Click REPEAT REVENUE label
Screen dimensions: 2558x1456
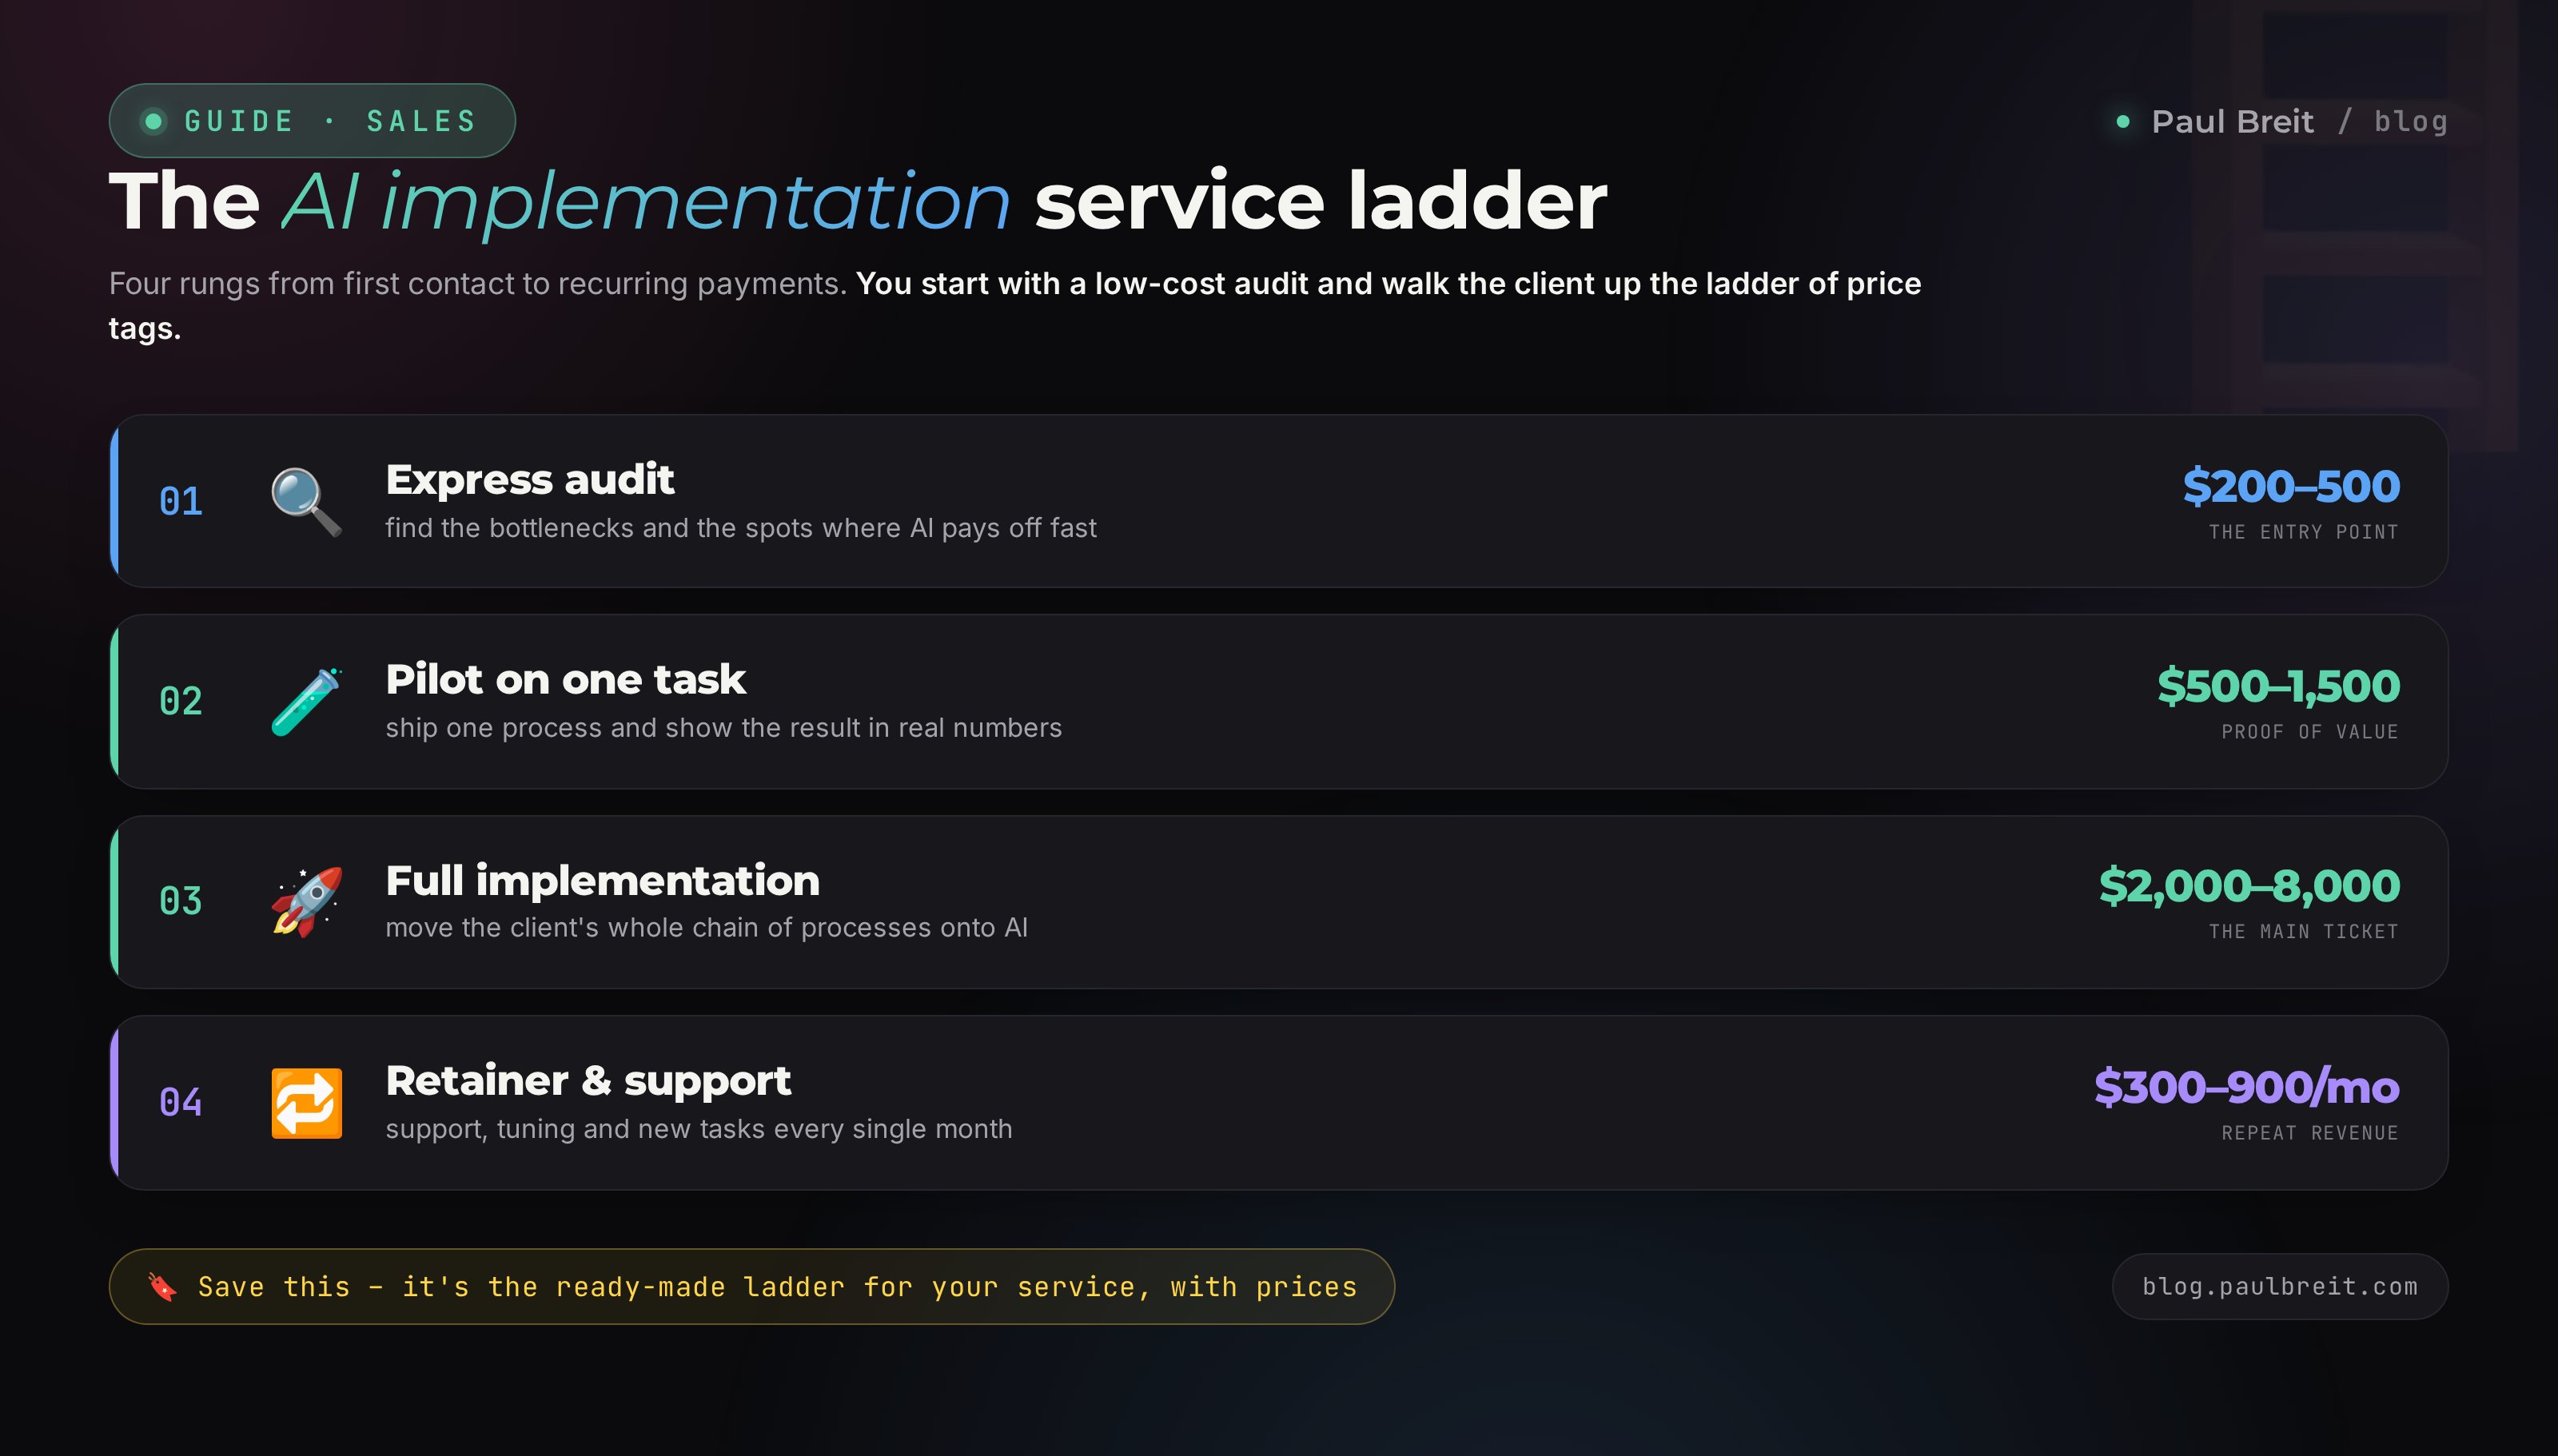[2310, 1133]
